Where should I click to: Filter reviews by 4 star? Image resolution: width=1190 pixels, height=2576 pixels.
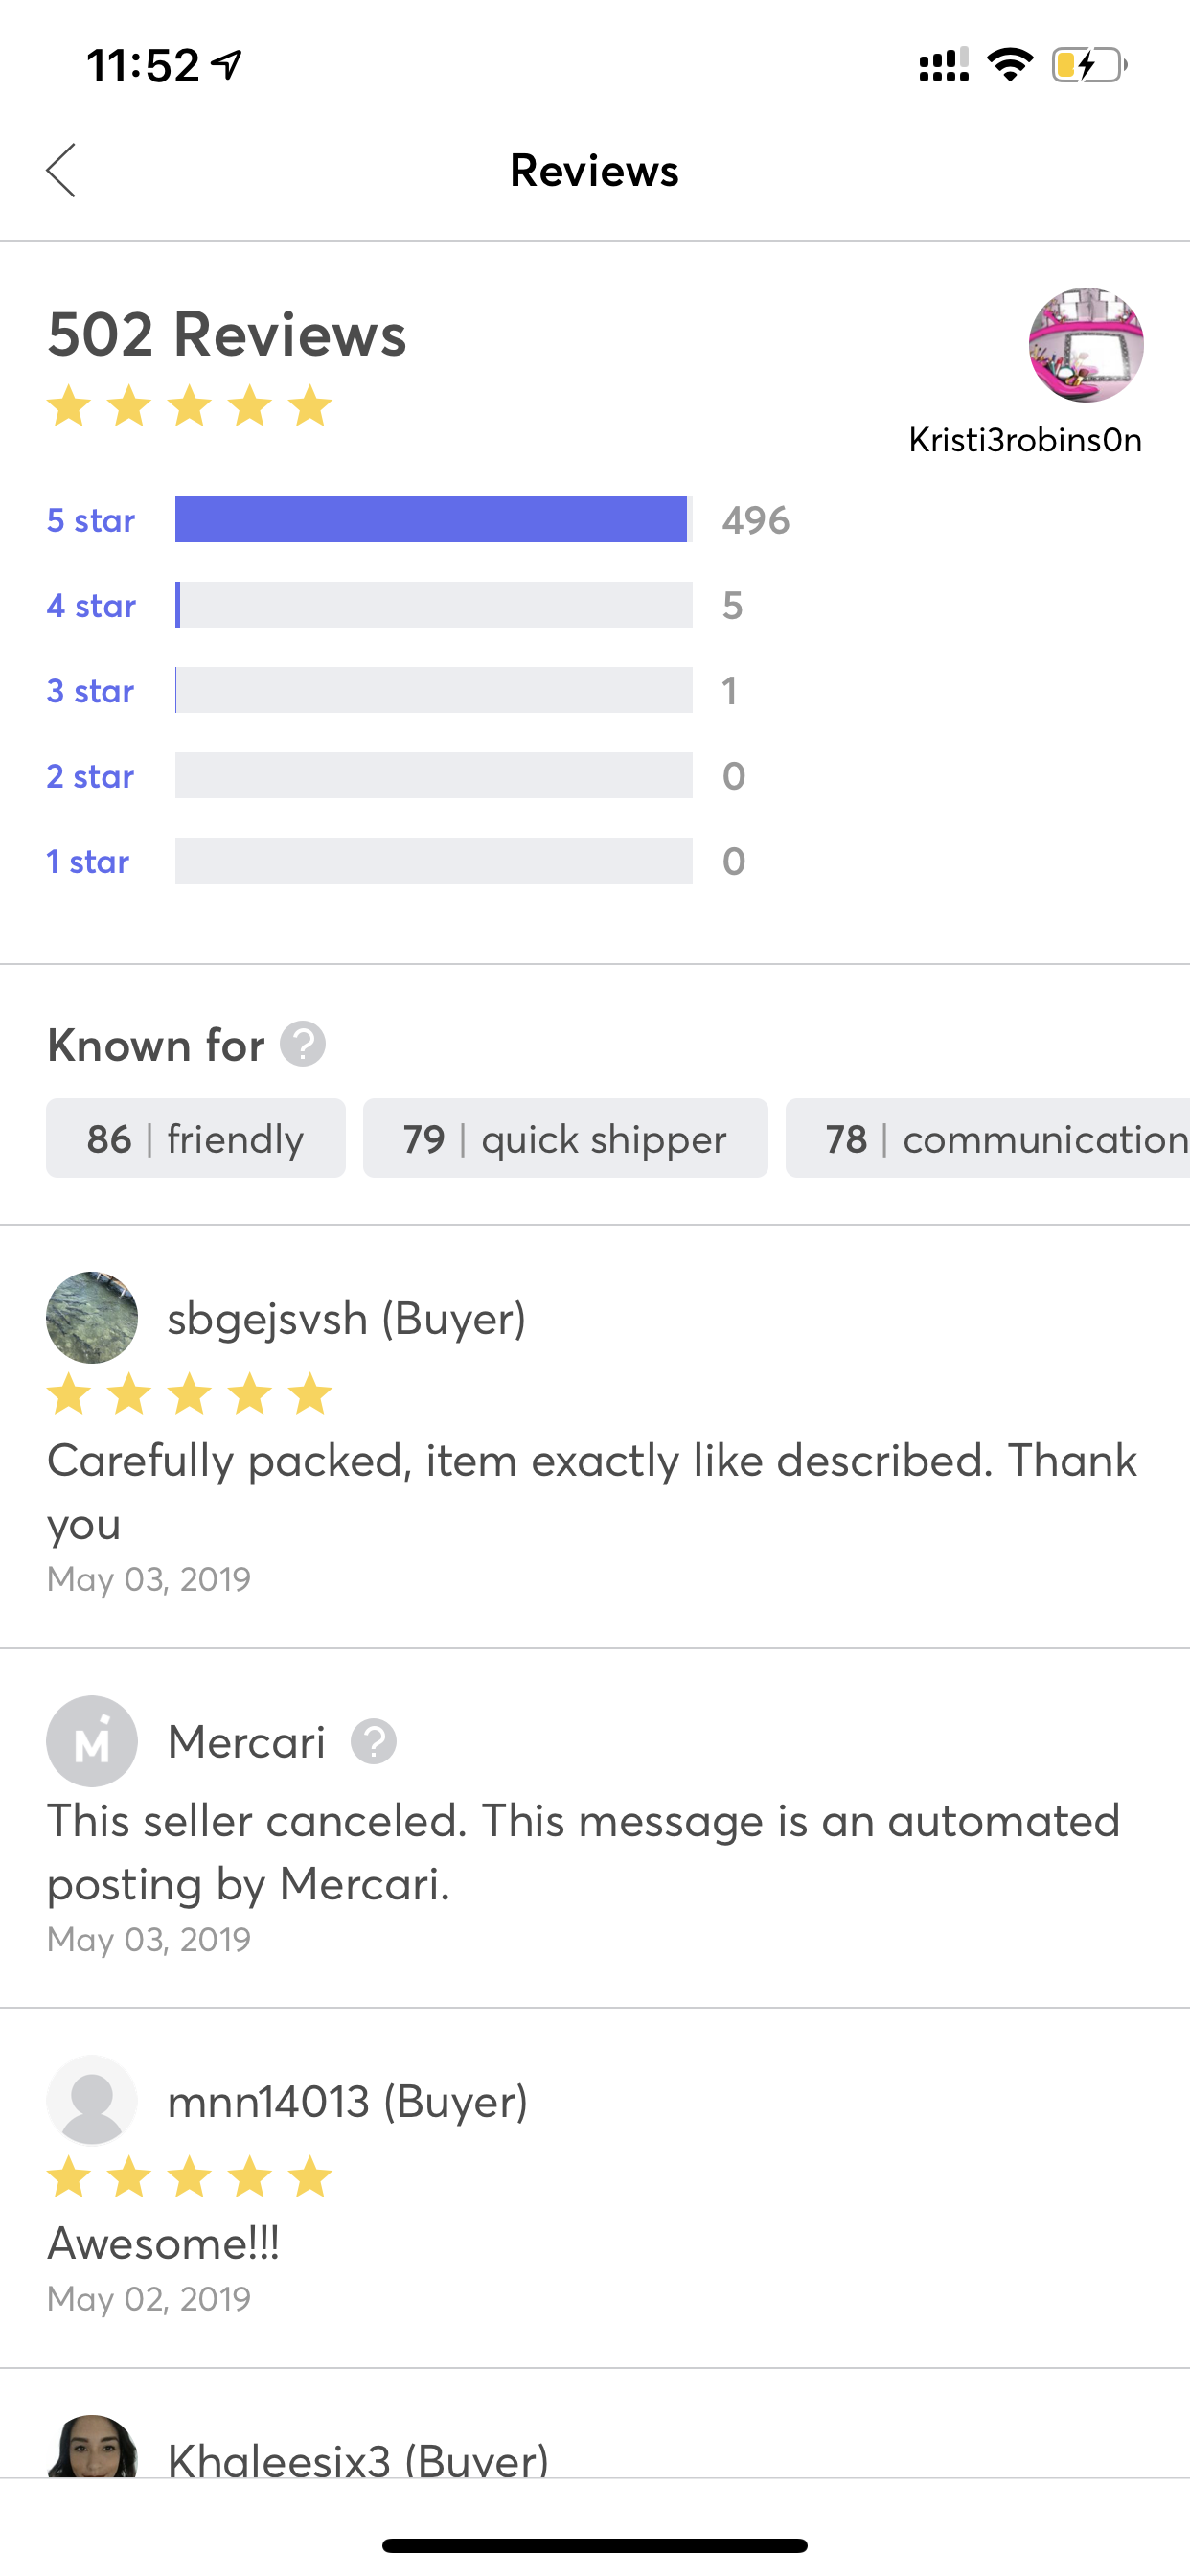(91, 605)
